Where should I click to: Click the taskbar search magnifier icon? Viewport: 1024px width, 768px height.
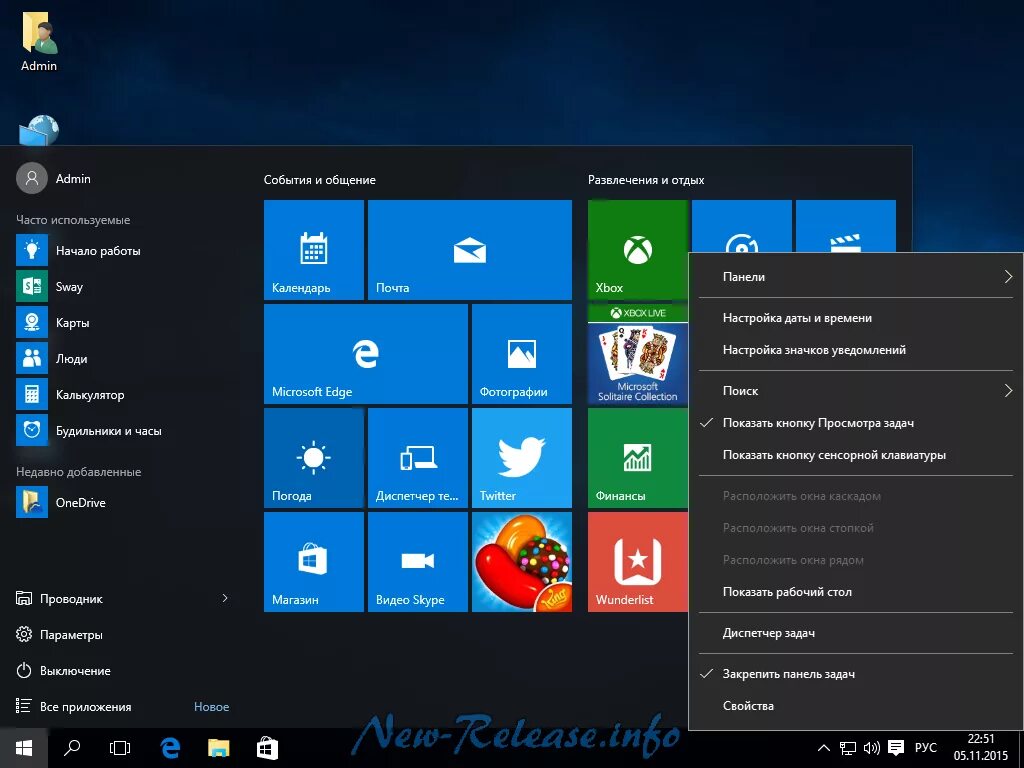tap(72, 748)
